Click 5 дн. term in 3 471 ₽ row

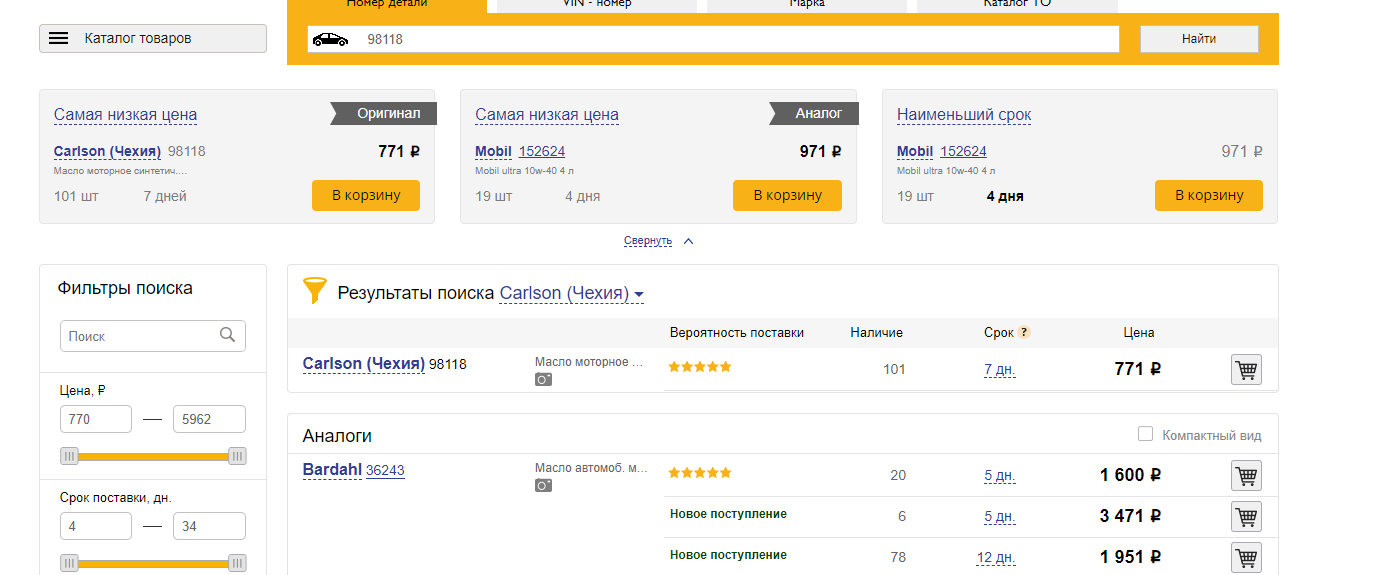coord(1000,517)
